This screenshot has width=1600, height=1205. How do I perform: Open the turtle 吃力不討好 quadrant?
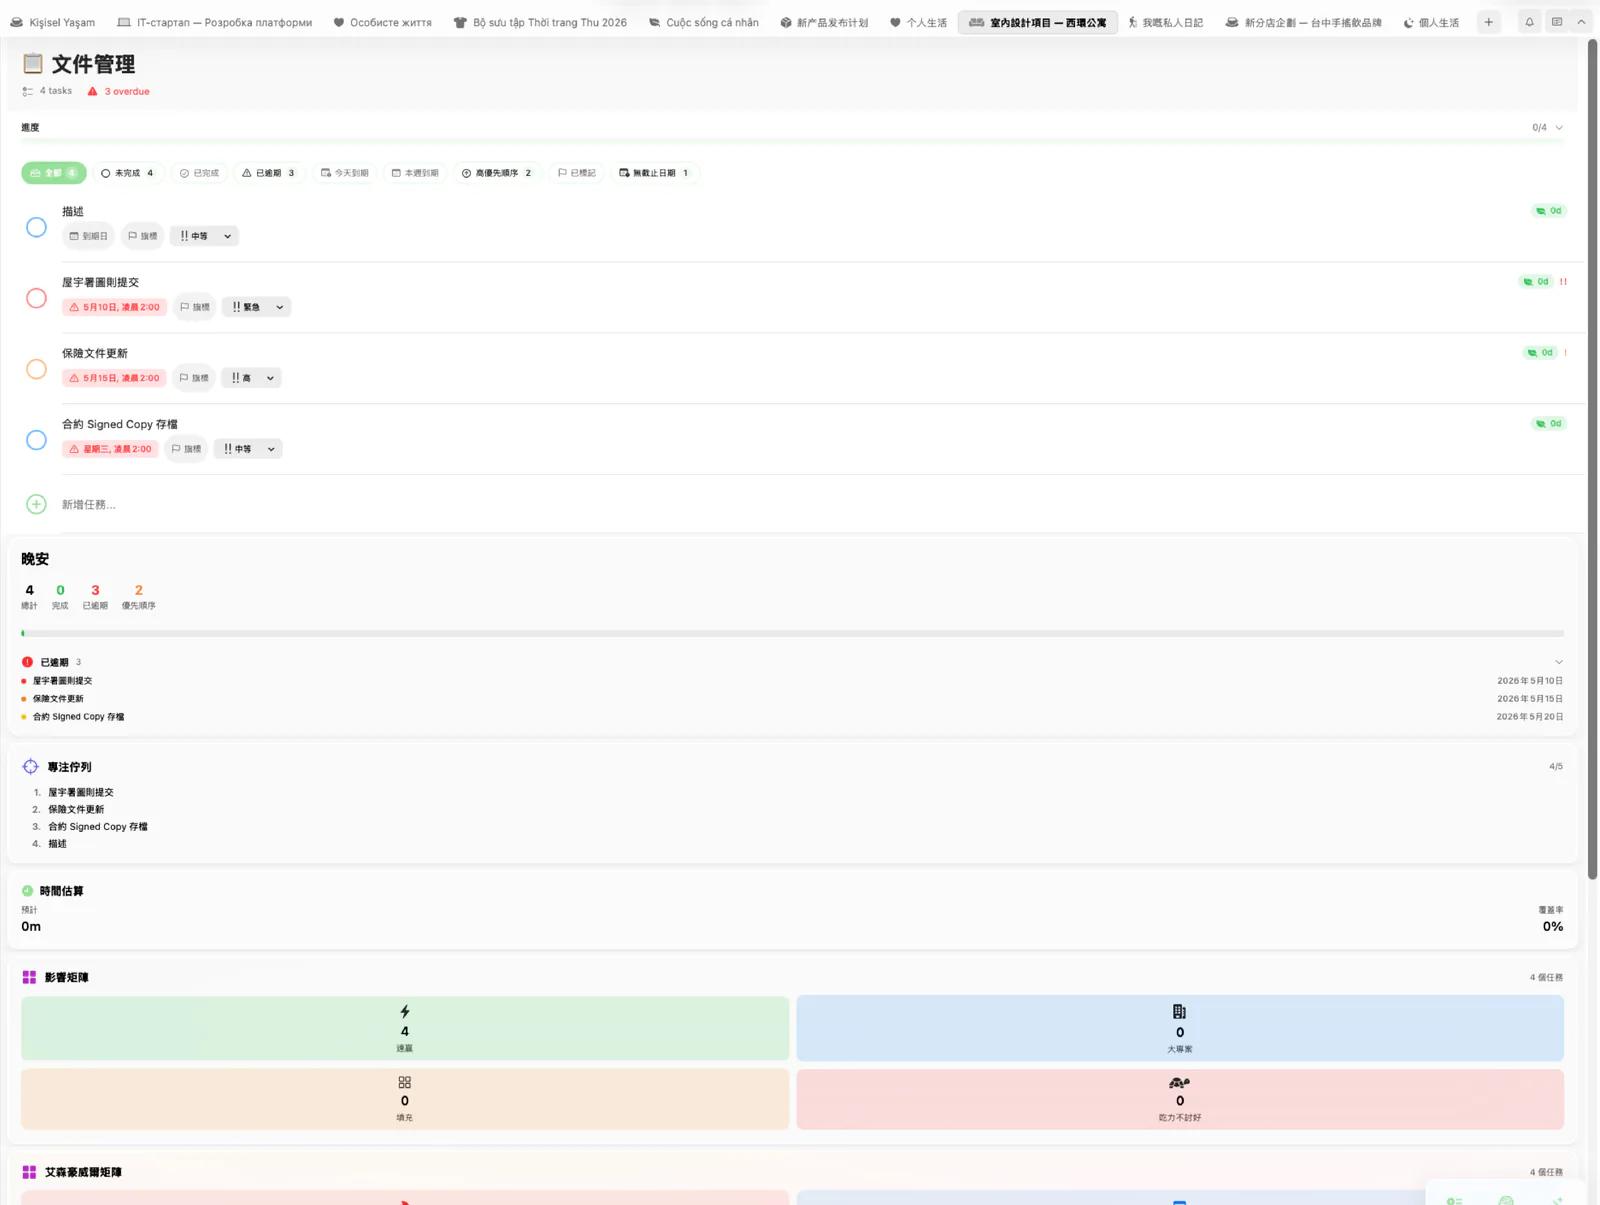tap(1180, 1099)
